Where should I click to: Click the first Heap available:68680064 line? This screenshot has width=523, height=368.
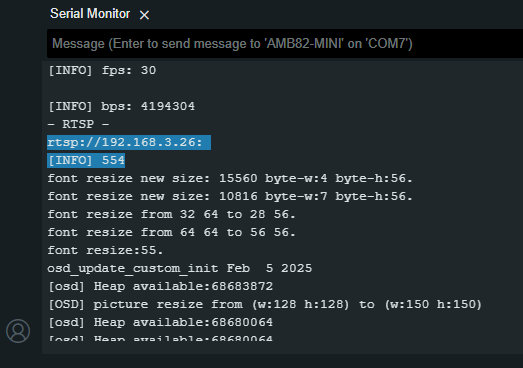coord(160,323)
